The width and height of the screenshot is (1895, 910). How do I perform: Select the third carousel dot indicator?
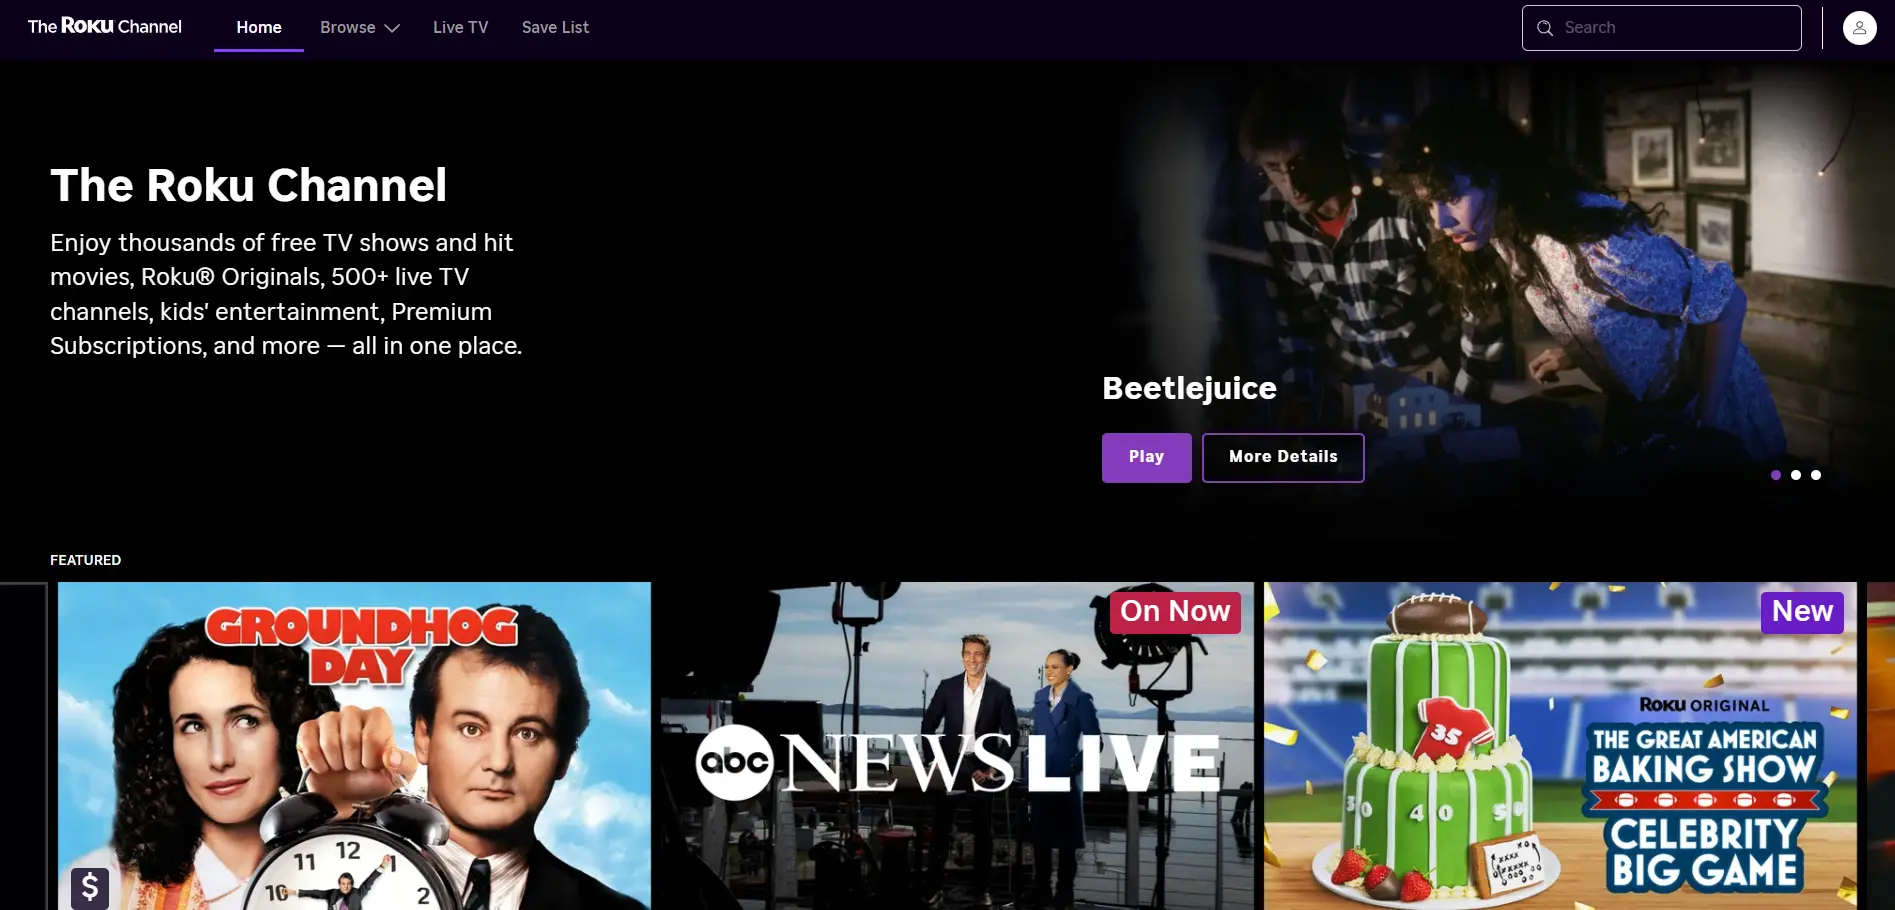click(1816, 475)
